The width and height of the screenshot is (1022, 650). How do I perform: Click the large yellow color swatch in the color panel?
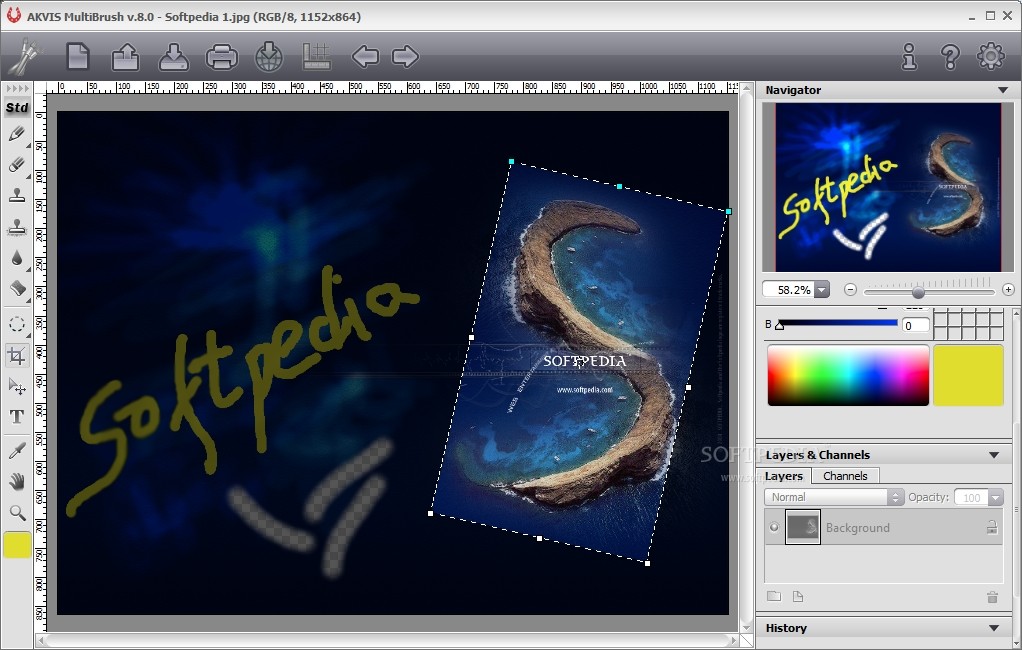point(969,376)
